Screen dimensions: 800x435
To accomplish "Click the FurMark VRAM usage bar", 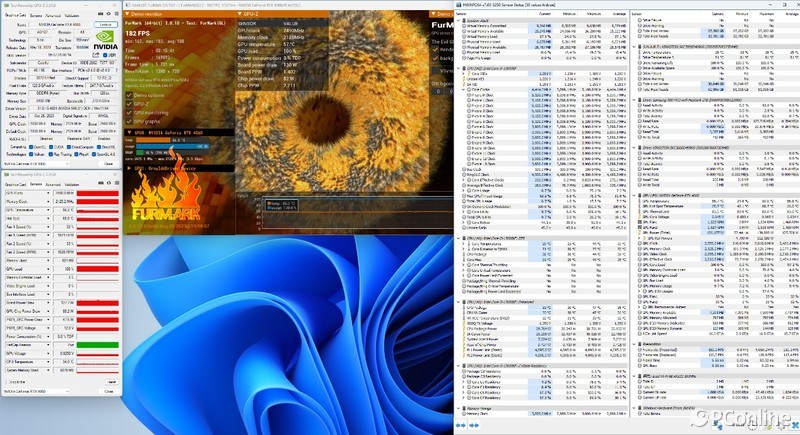I will (172, 152).
